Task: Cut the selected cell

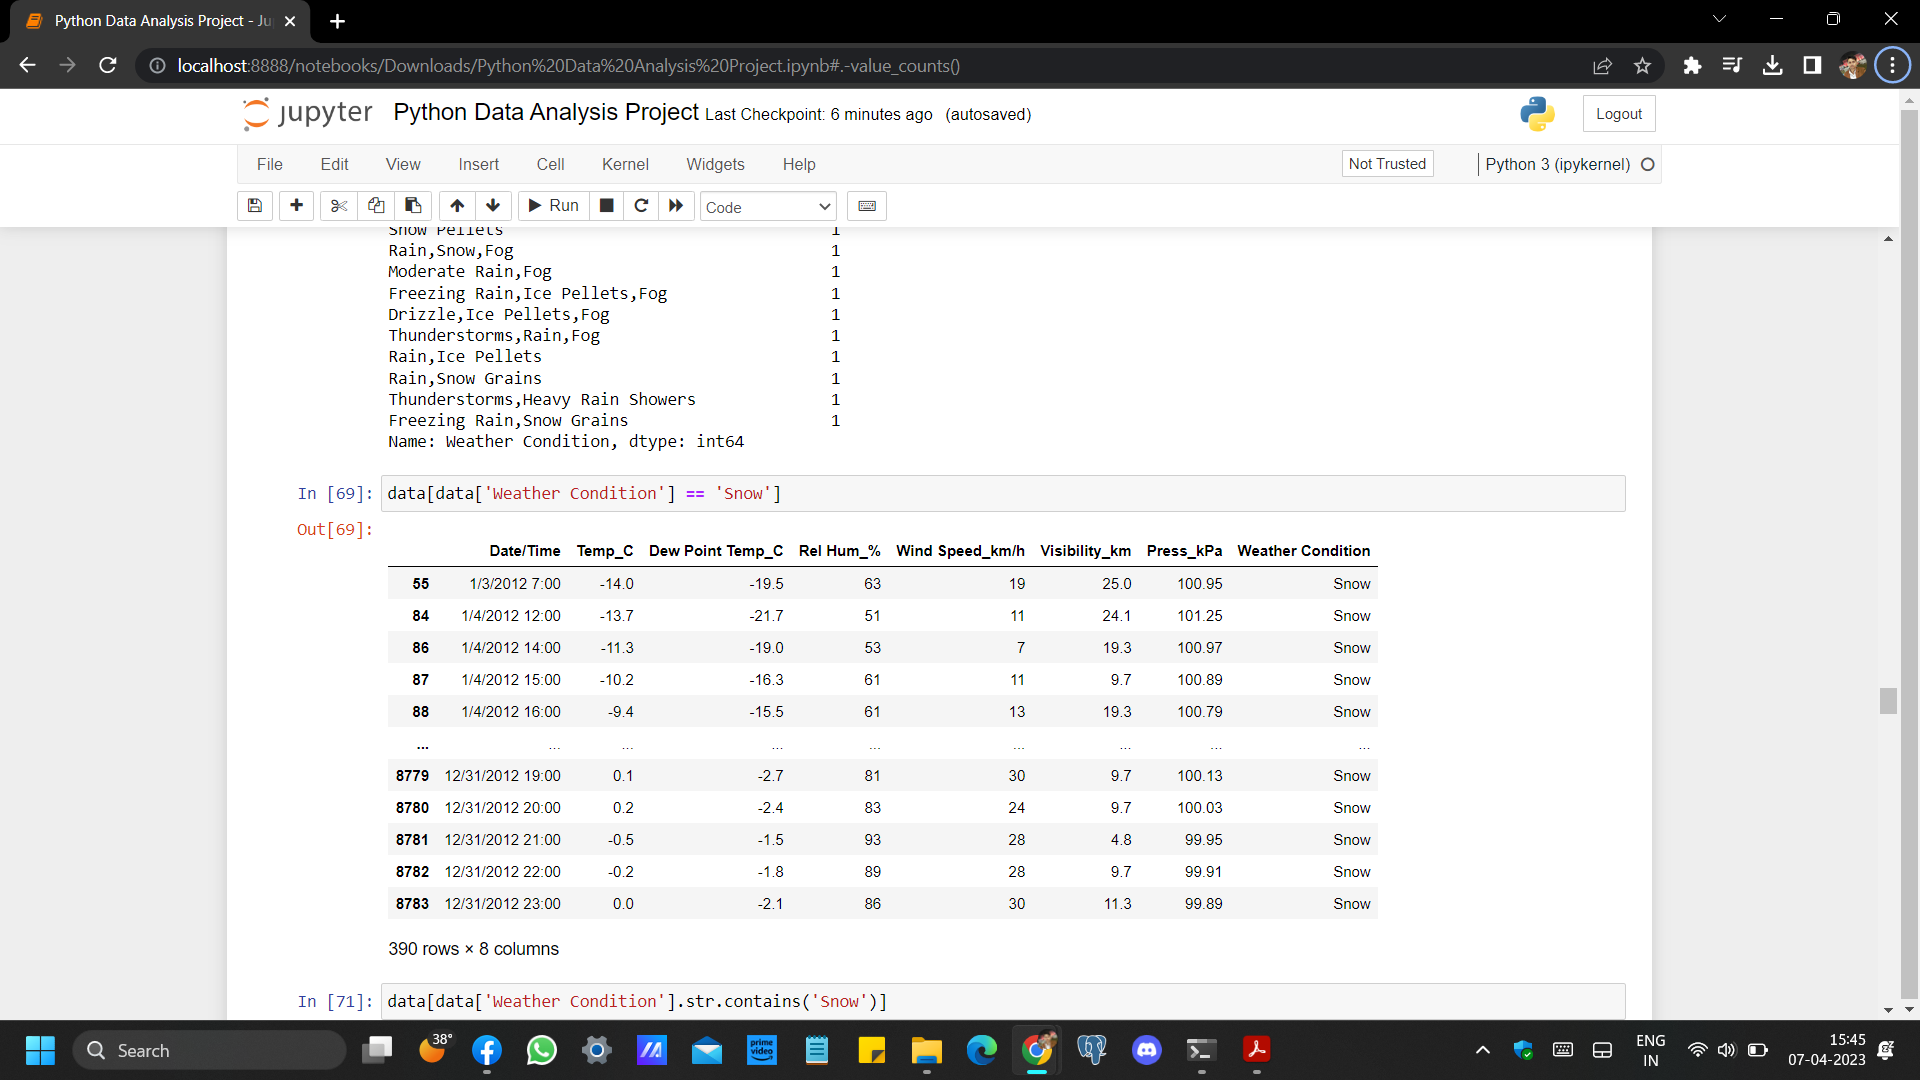Action: point(338,206)
